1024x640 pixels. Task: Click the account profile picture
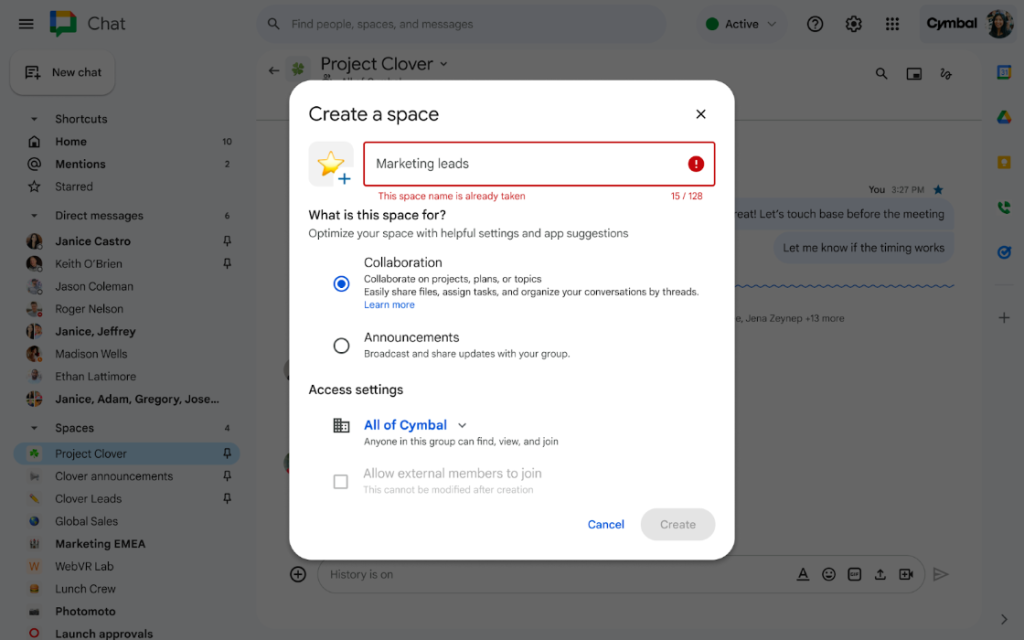pyautogui.click(x=1000, y=24)
